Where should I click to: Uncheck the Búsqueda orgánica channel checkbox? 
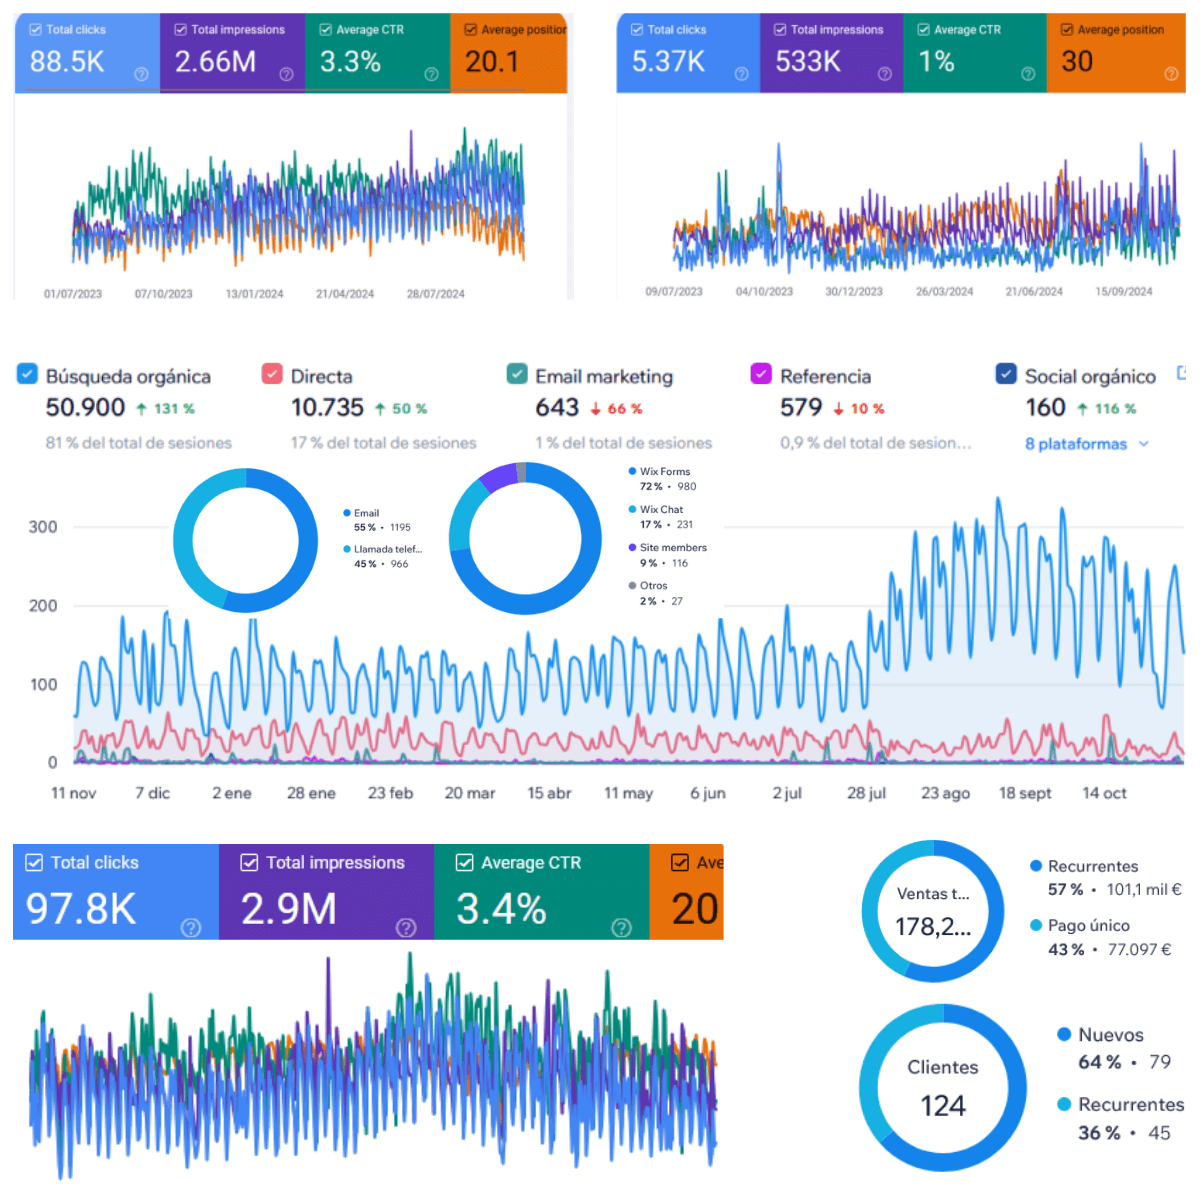click(x=26, y=374)
